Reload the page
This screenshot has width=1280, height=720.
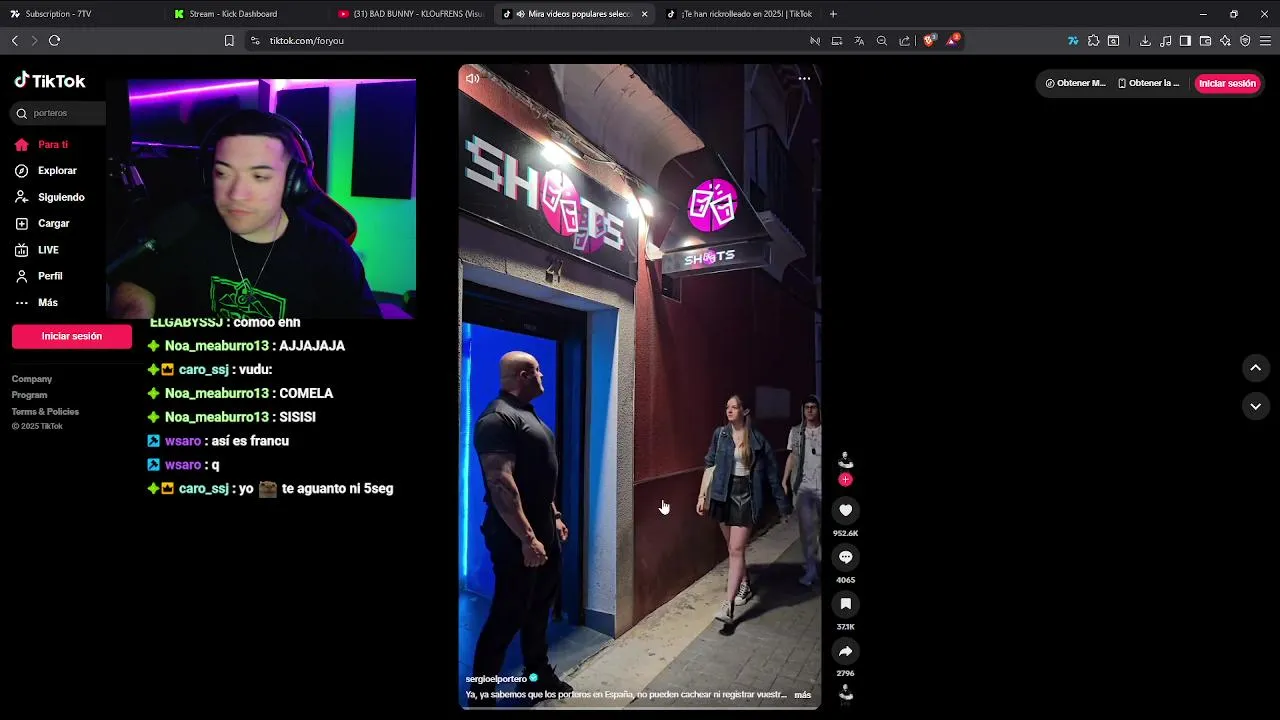click(x=54, y=41)
